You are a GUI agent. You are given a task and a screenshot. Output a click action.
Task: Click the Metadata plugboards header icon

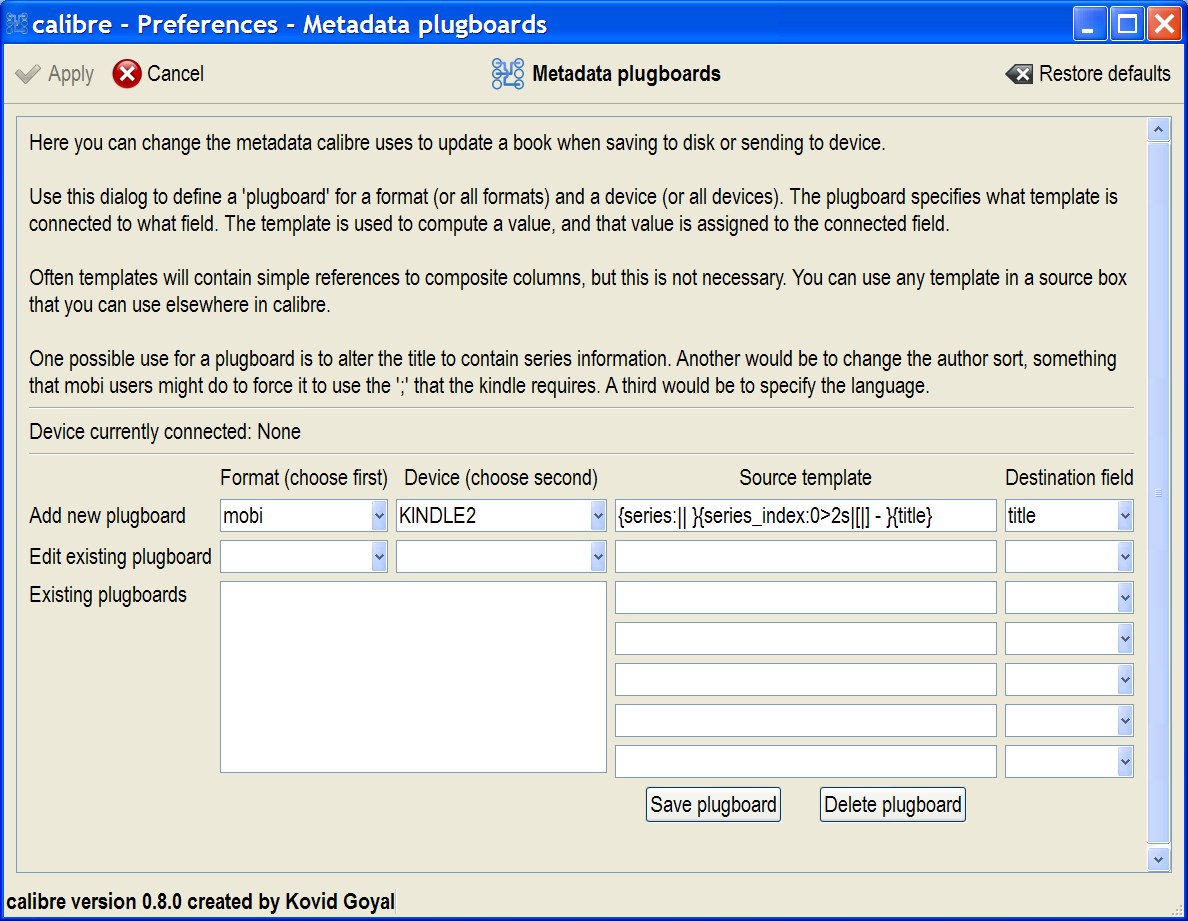[x=508, y=74]
